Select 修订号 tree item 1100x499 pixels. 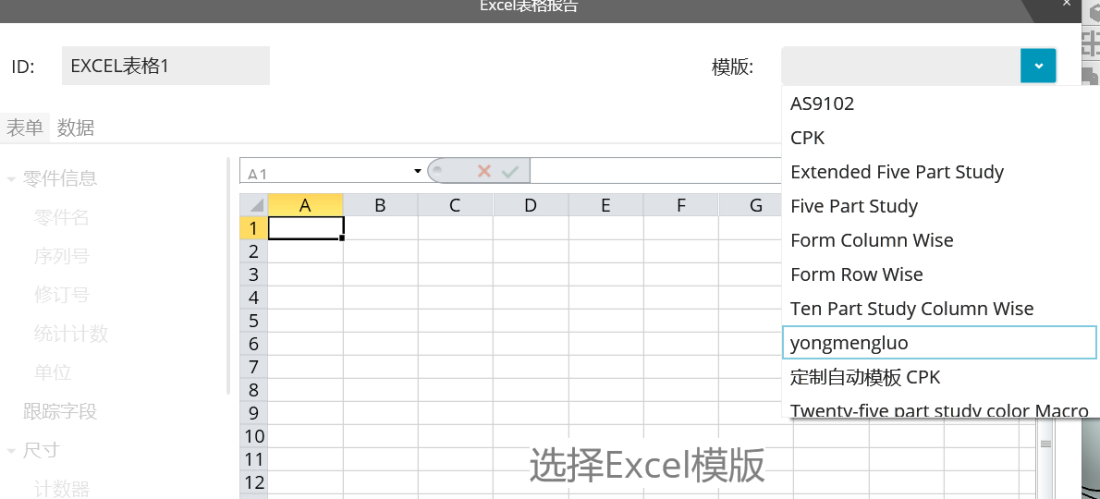click(x=62, y=295)
